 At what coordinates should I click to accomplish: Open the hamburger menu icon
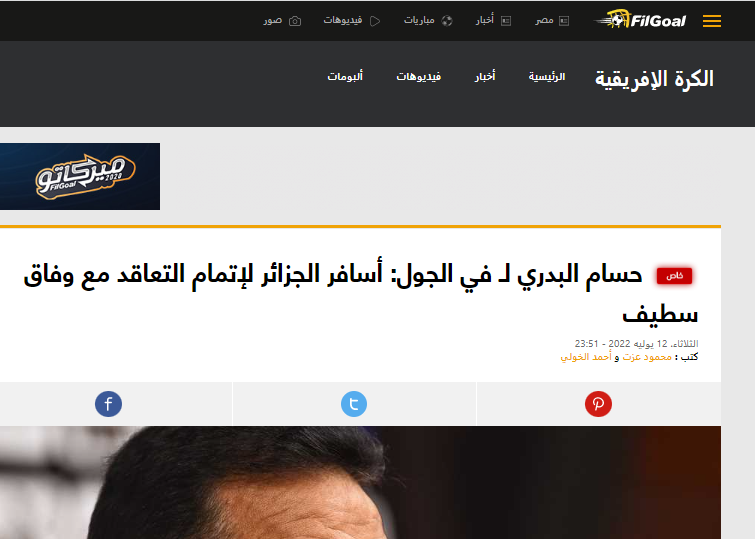tap(712, 21)
